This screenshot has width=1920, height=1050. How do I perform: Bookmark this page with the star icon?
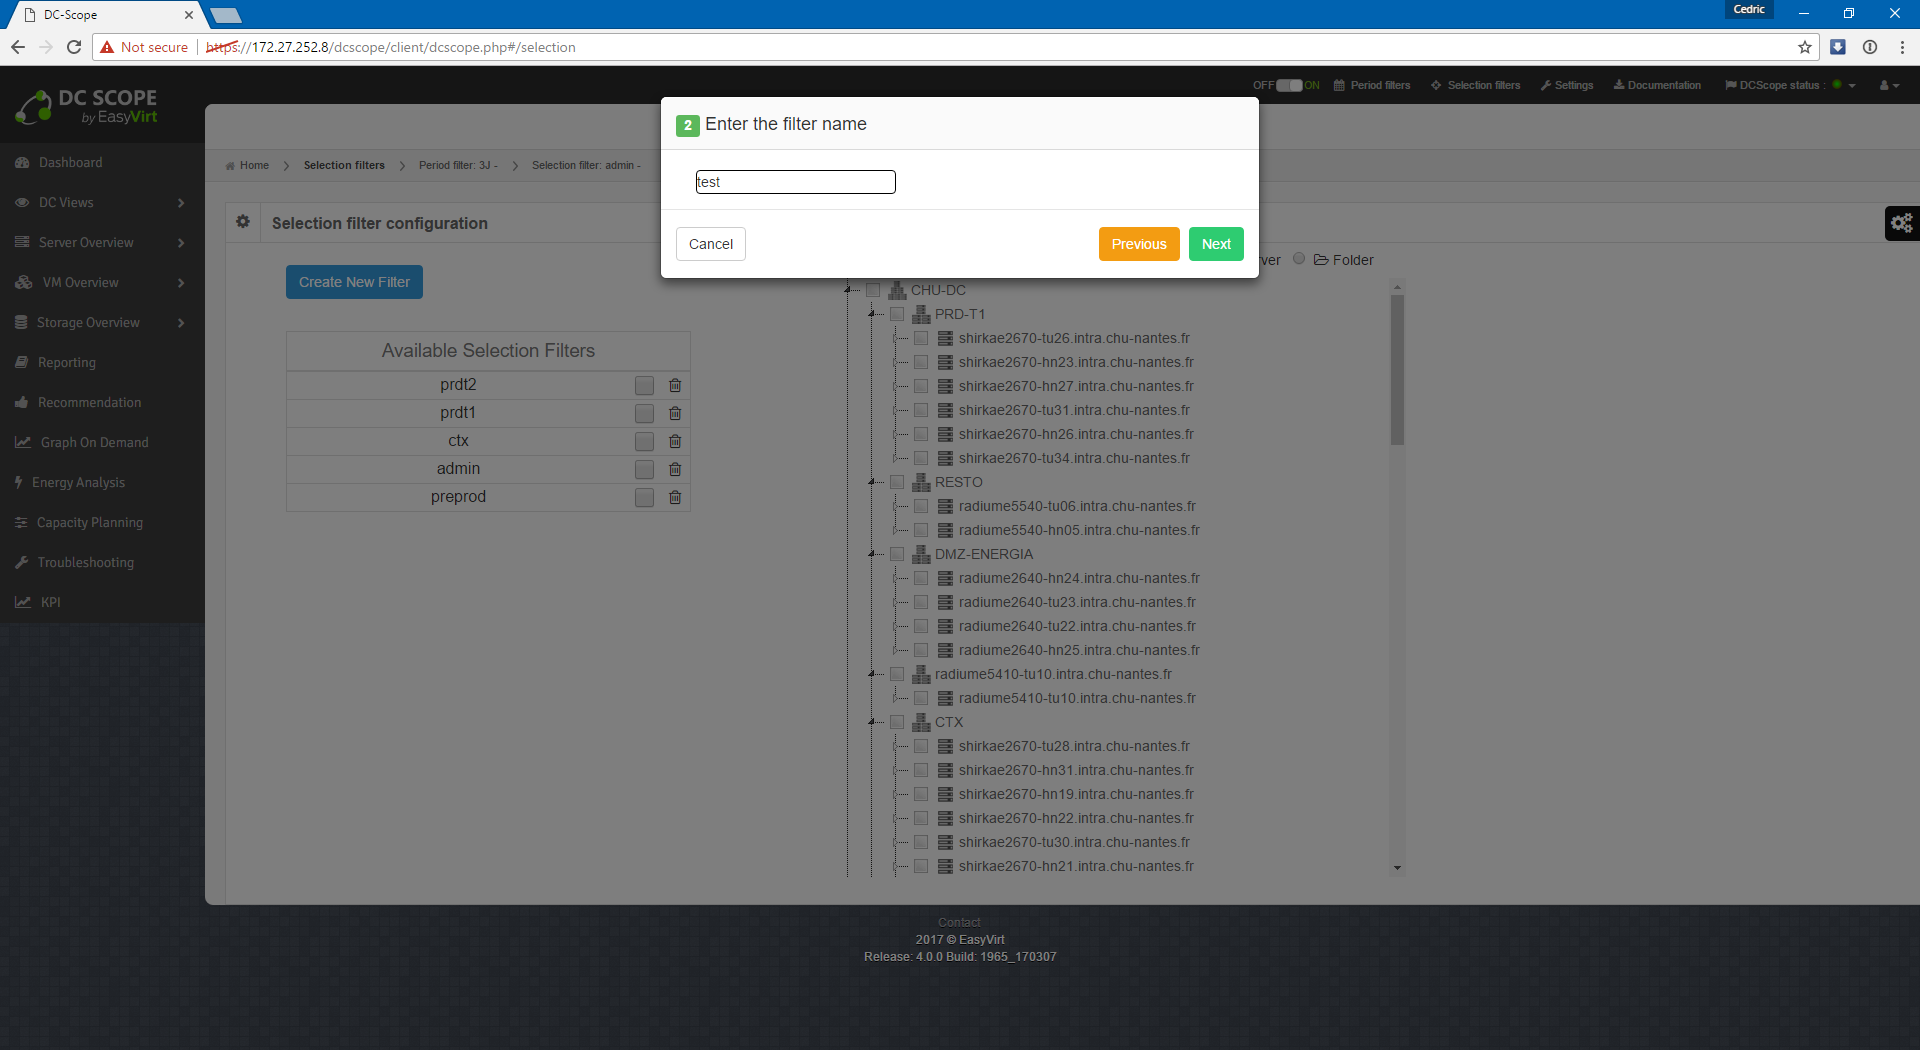coord(1804,47)
